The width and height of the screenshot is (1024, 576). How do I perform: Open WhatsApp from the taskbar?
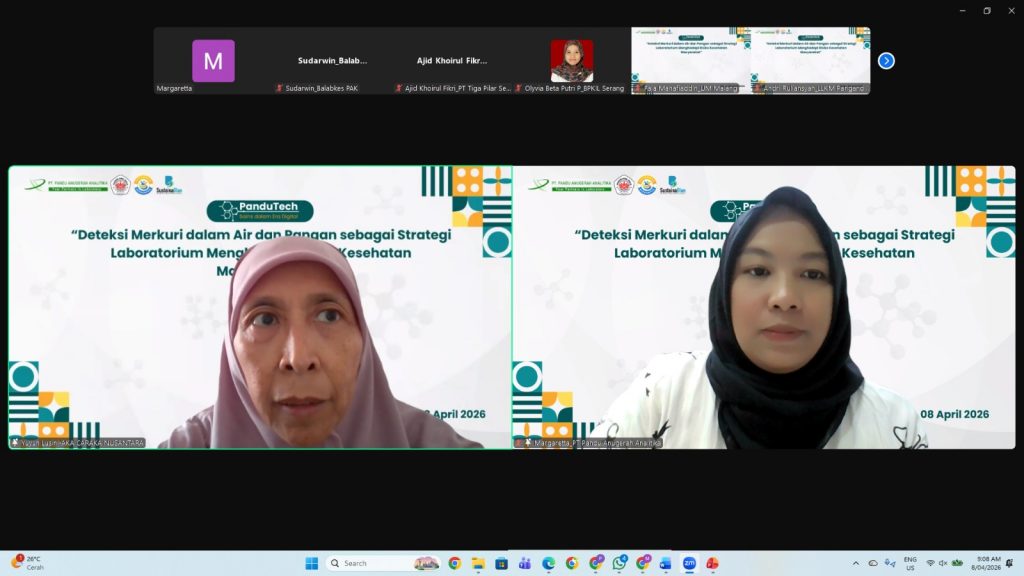(619, 563)
